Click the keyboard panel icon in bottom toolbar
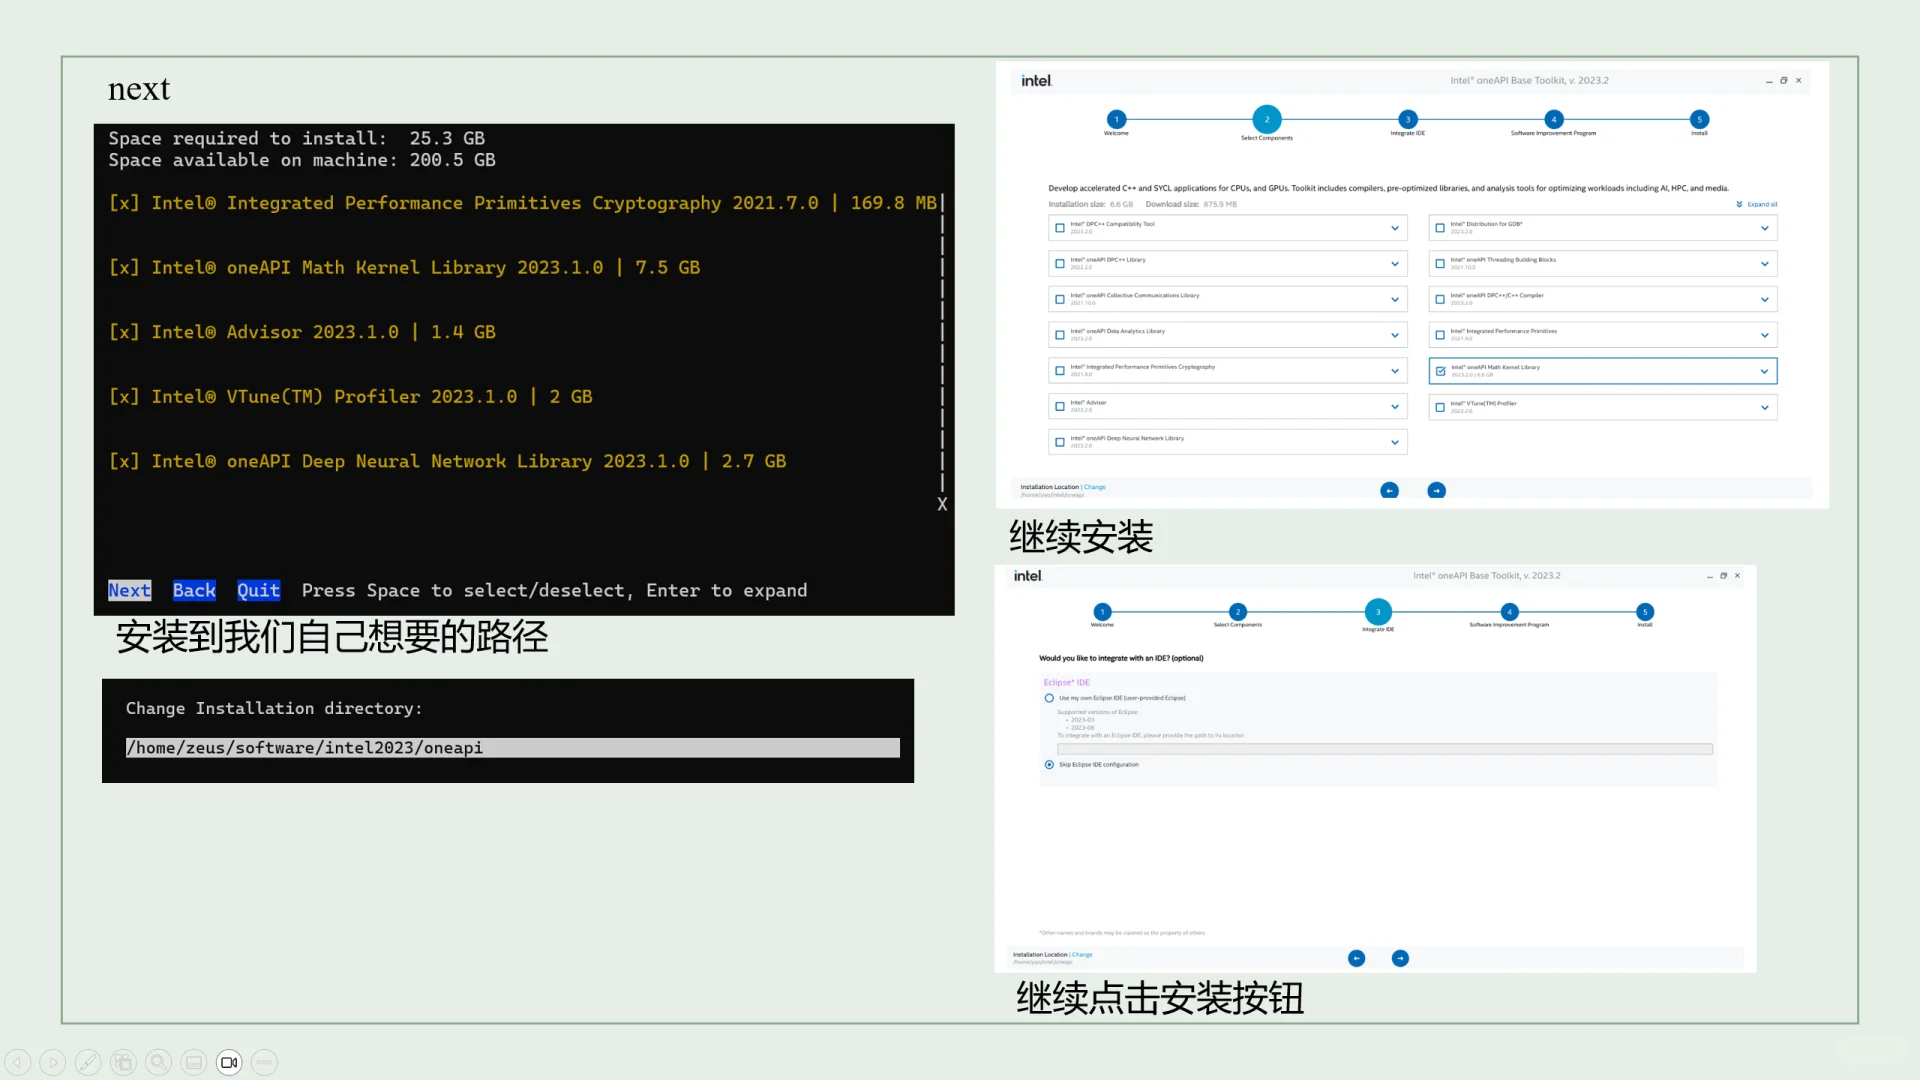The image size is (1920, 1080). [193, 1062]
